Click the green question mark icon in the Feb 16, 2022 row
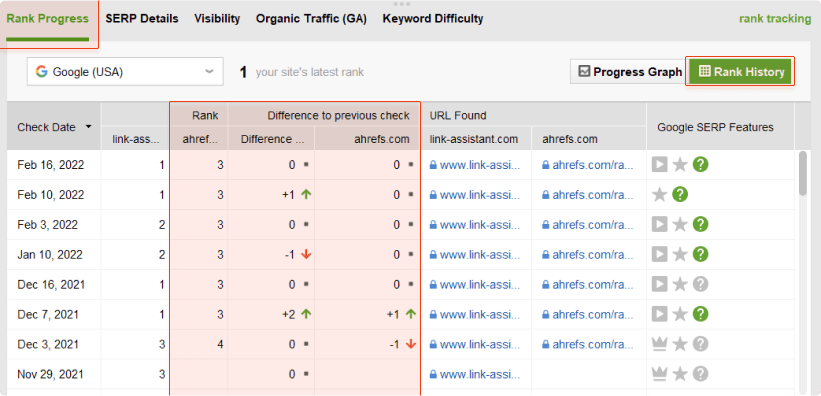This screenshot has height=396, width=821. [x=700, y=165]
